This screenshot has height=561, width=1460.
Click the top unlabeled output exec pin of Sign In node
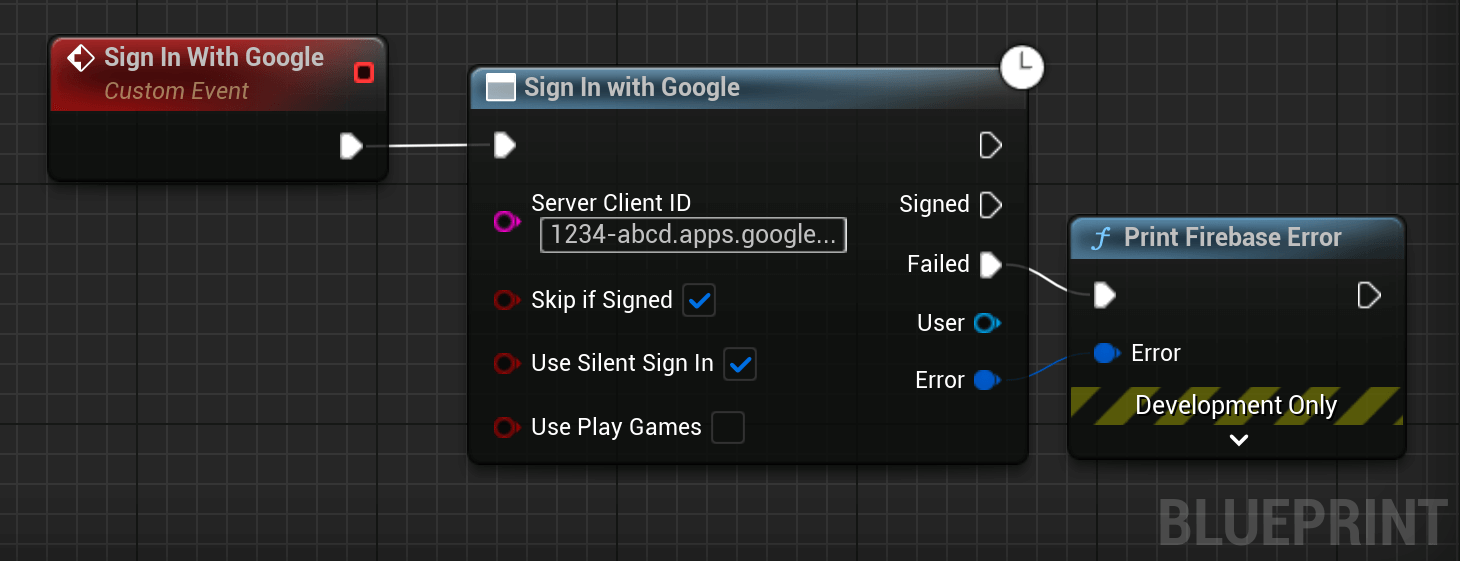[990, 146]
